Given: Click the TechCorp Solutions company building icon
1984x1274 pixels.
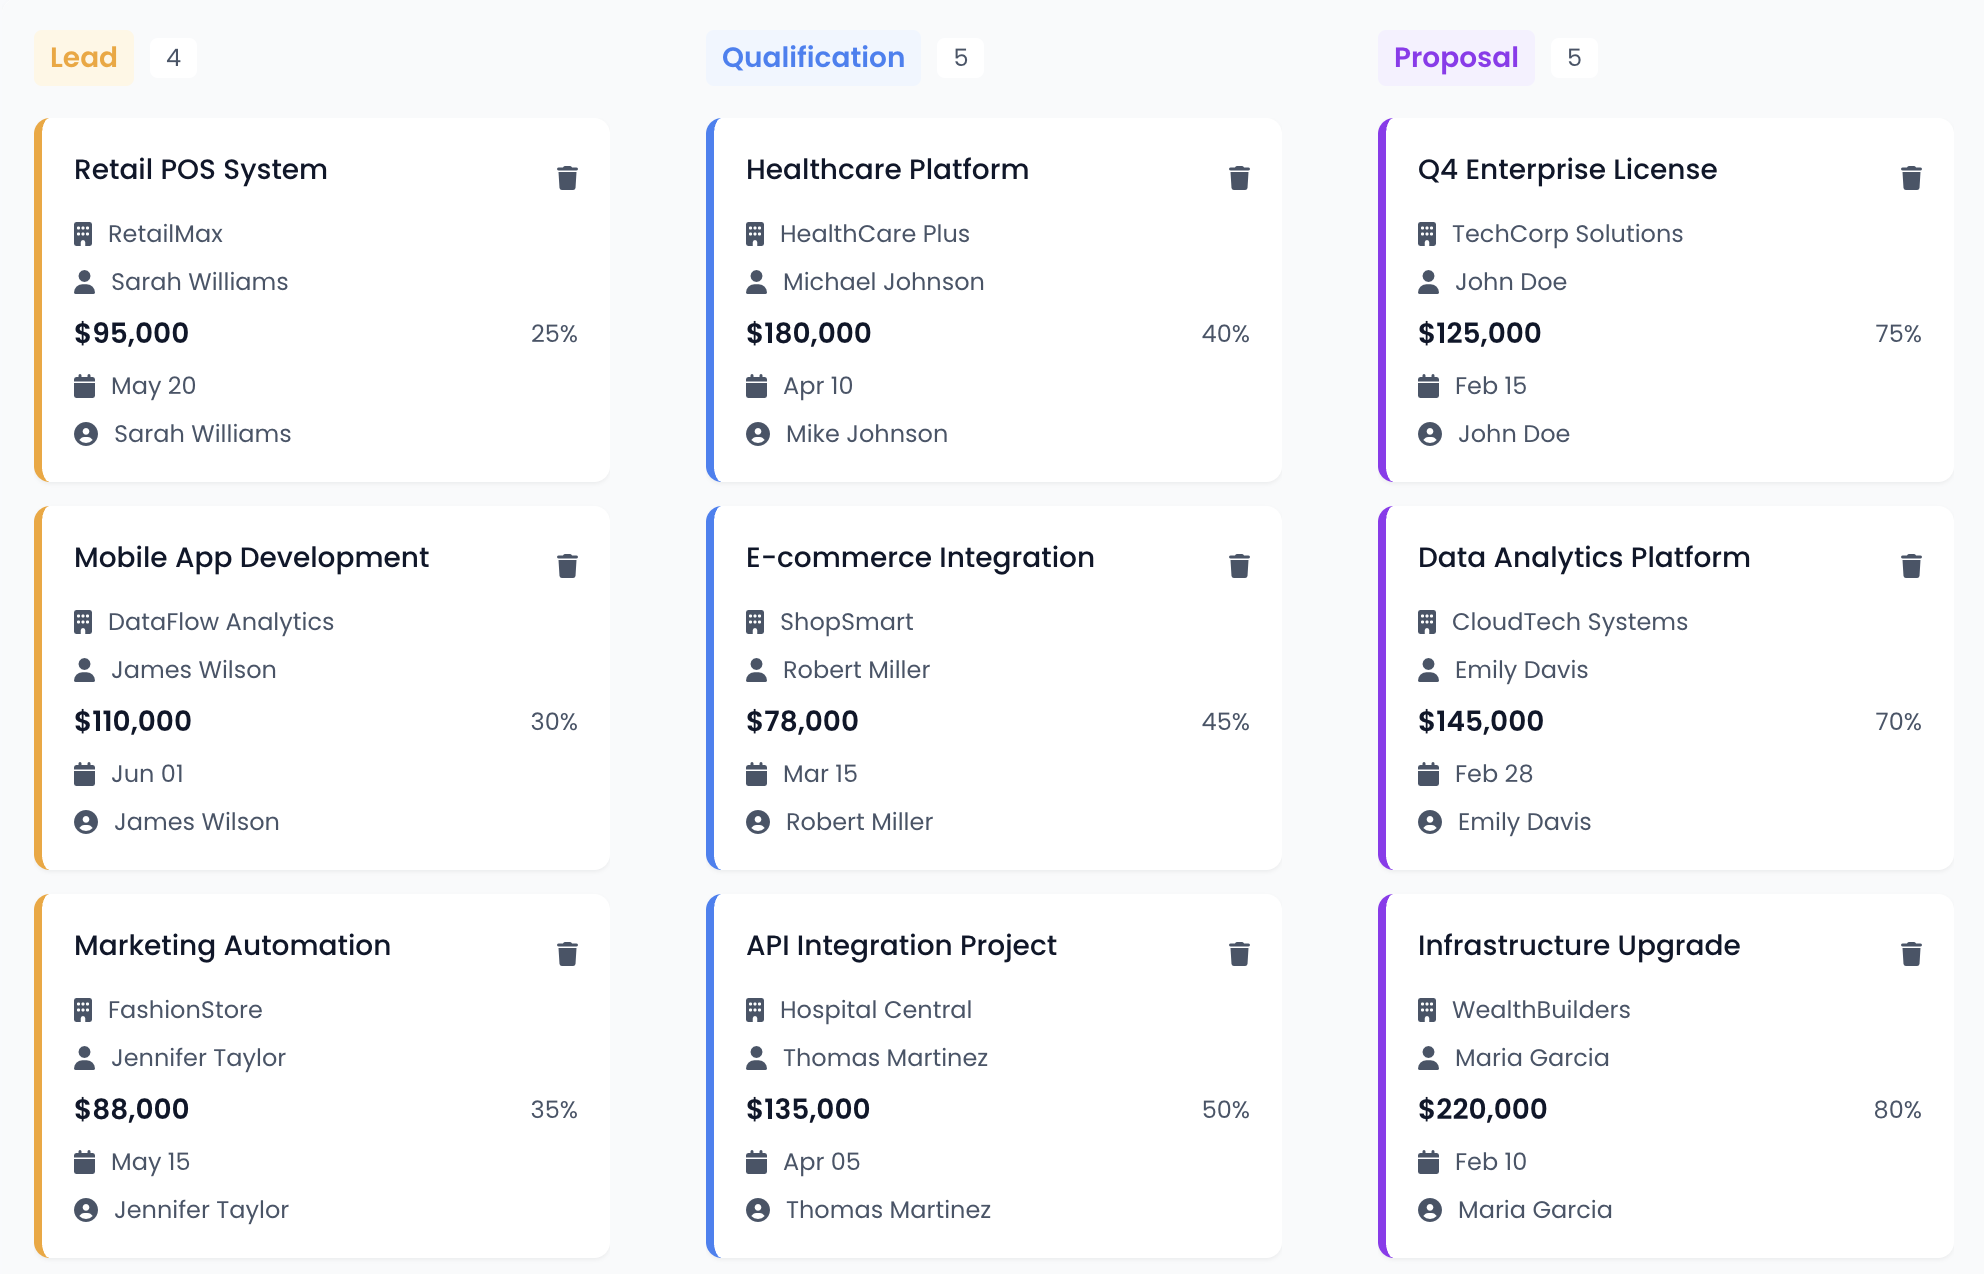Looking at the screenshot, I should [1427, 234].
